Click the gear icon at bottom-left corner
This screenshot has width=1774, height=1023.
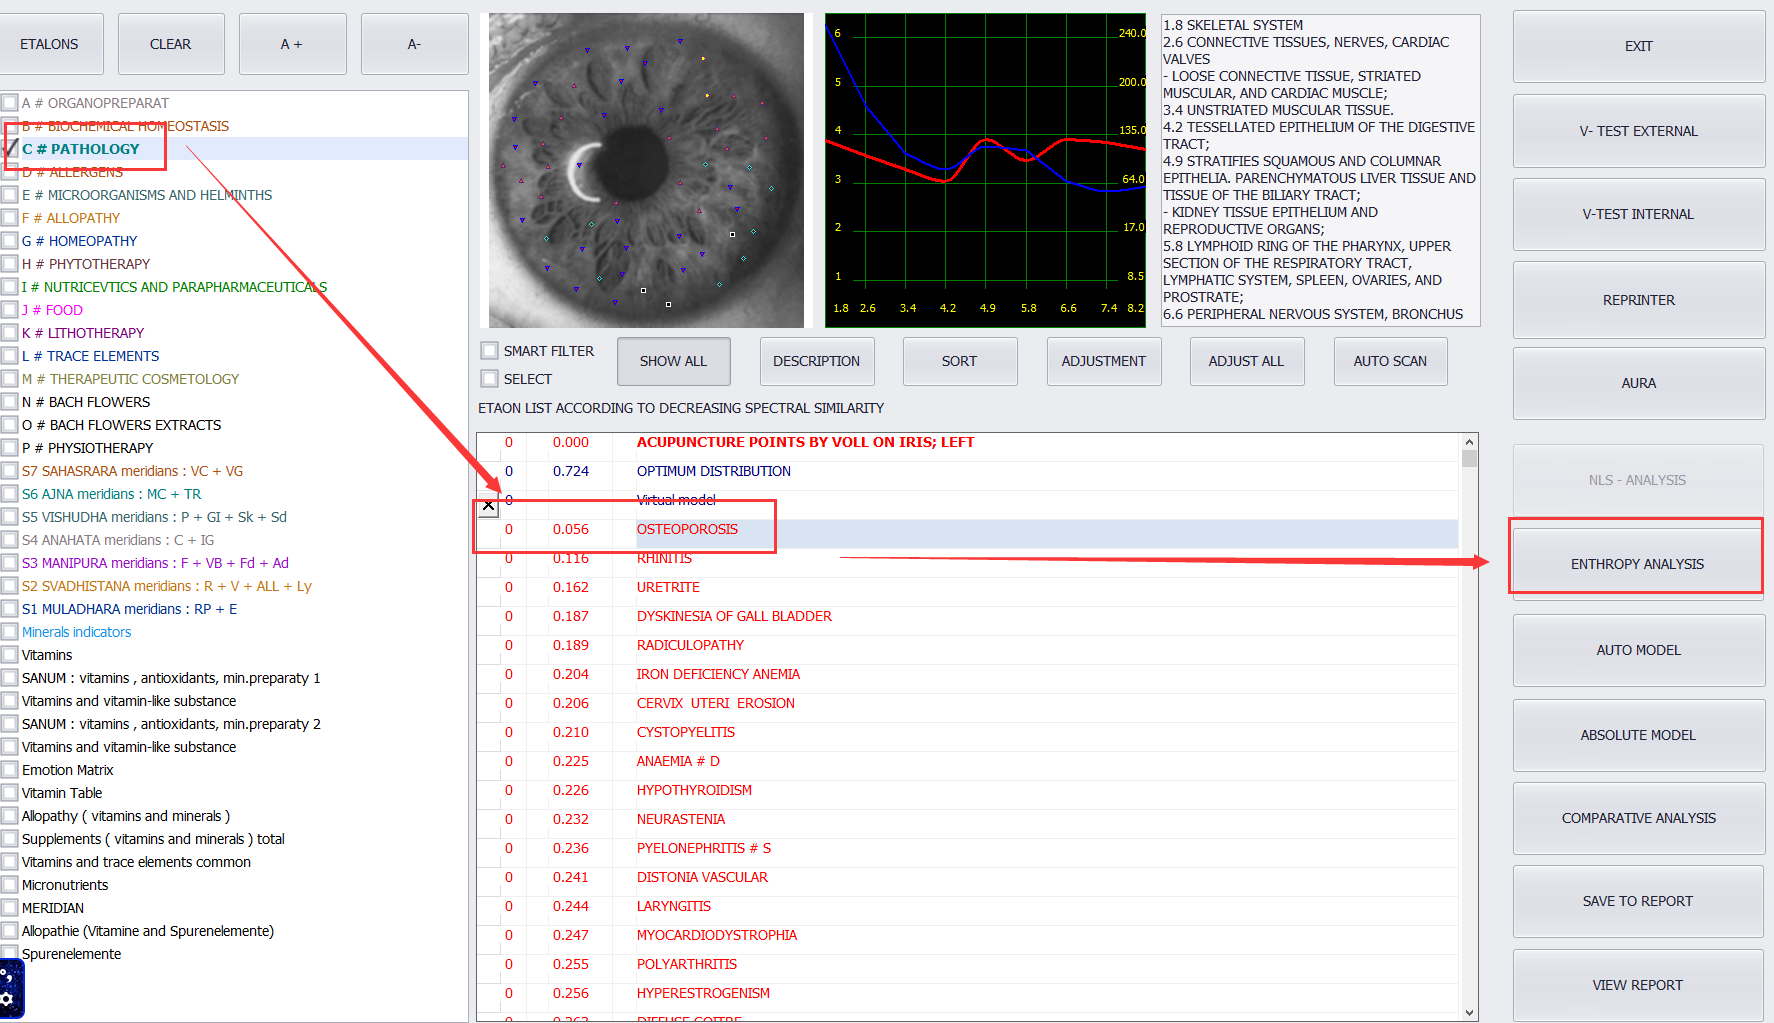pyautogui.click(x=7, y=998)
